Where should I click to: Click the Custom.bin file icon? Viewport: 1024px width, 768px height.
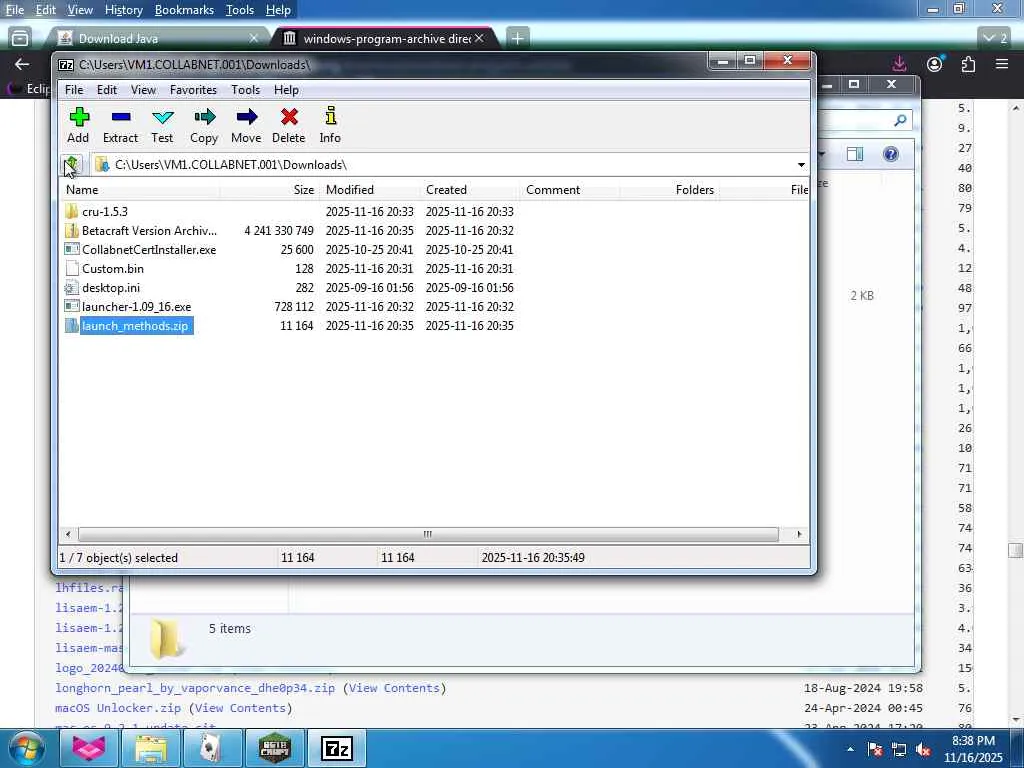[x=72, y=268]
